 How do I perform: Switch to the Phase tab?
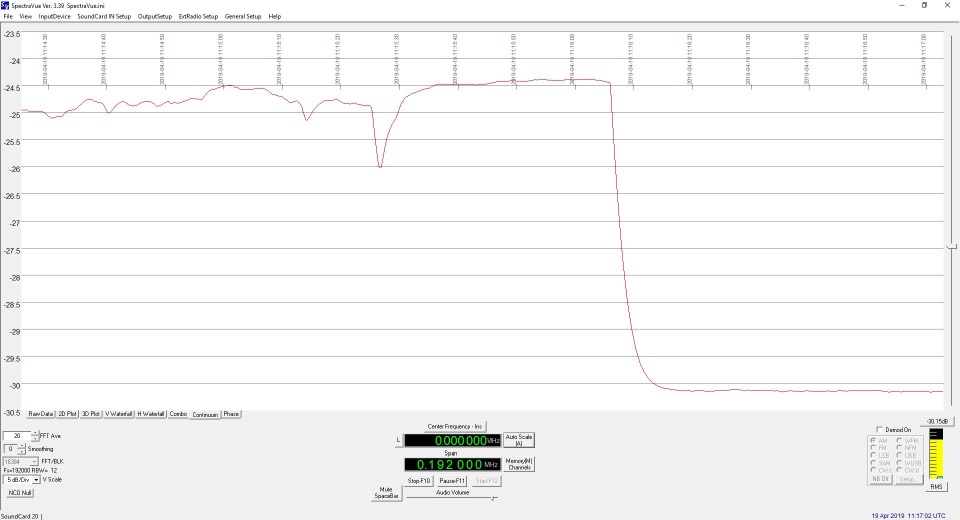231,414
